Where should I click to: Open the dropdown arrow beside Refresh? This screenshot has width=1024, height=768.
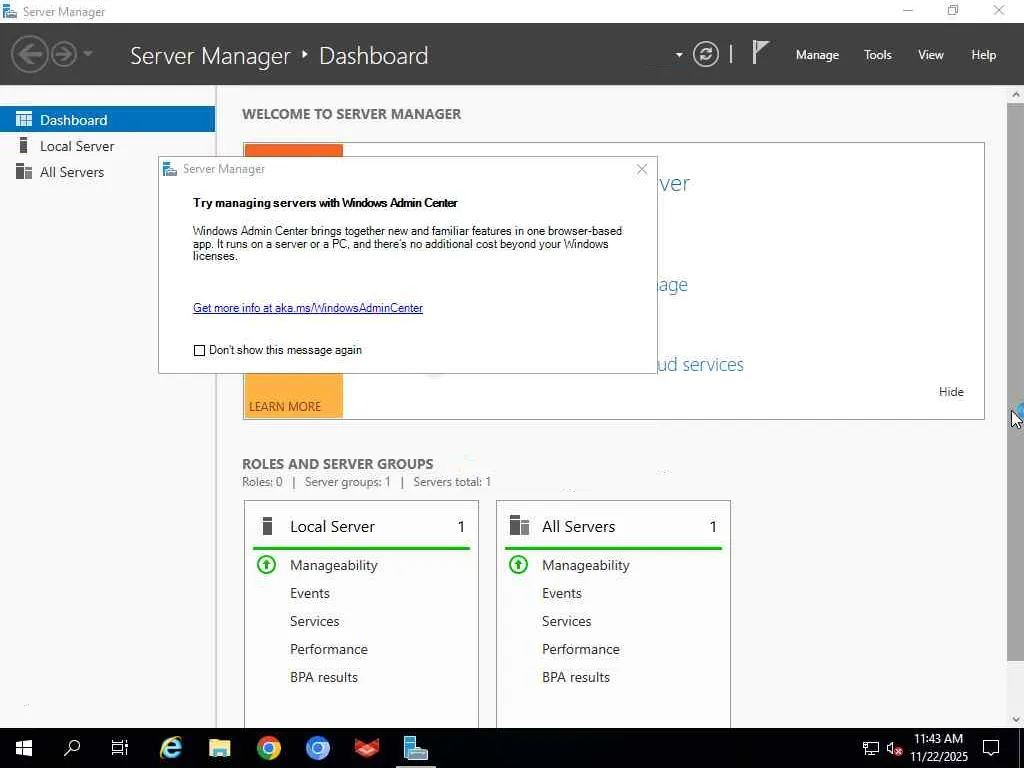coord(679,55)
